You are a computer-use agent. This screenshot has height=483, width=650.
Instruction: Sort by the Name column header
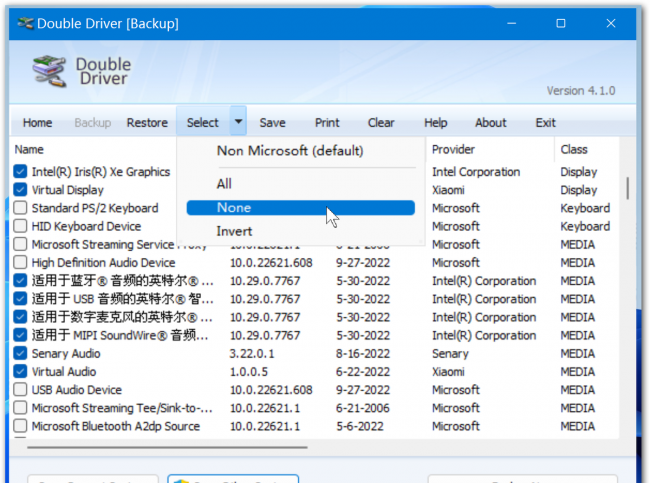pos(29,149)
